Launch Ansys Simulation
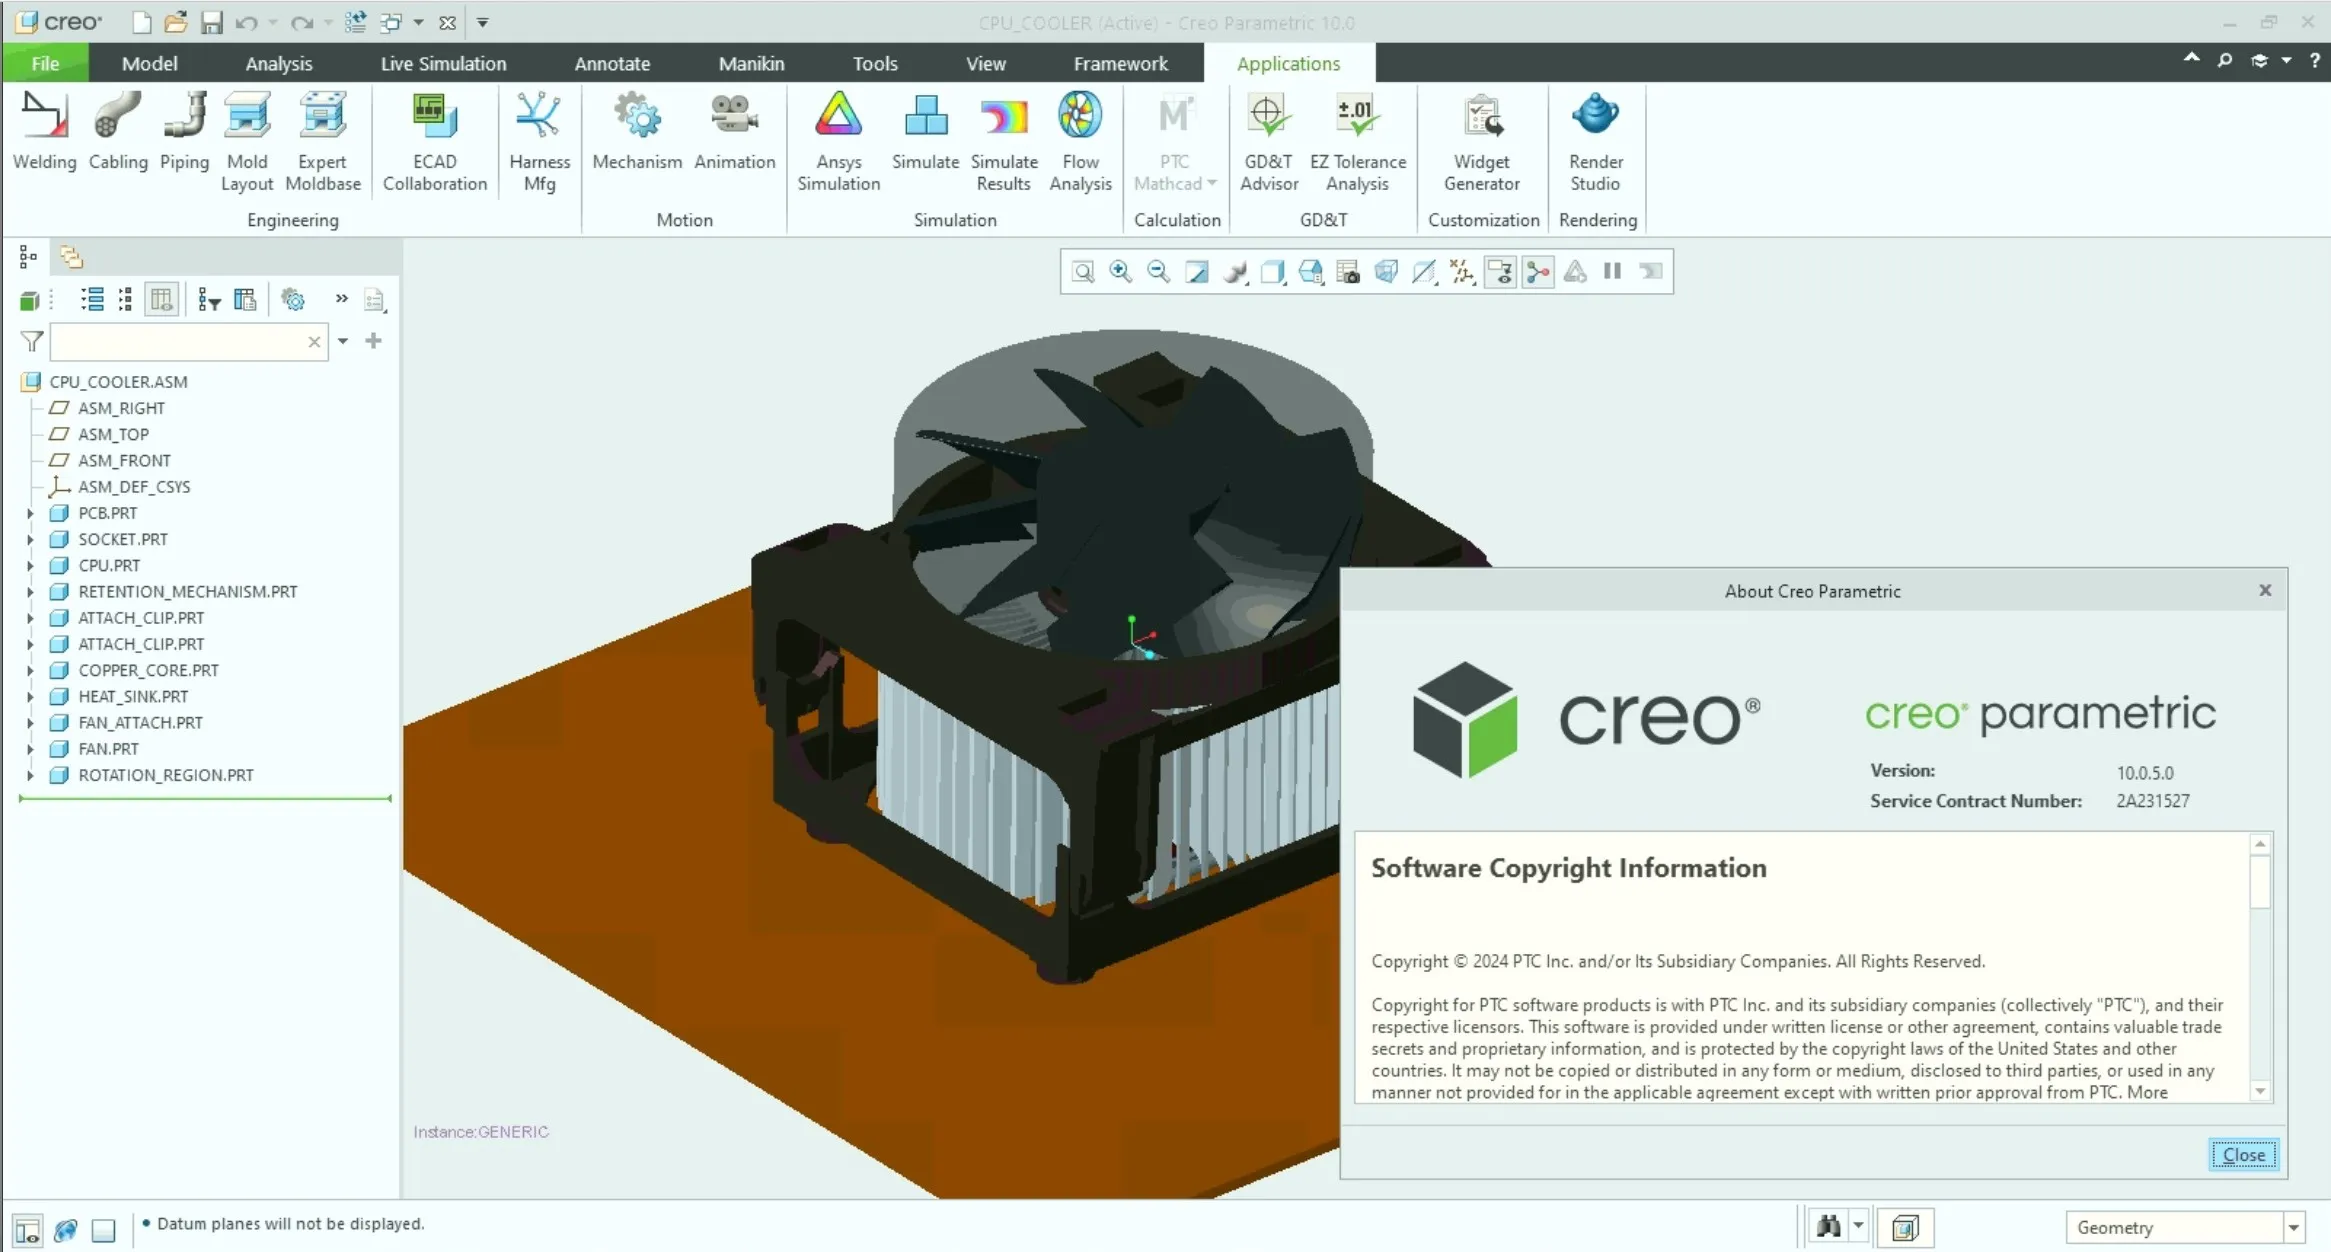The height and width of the screenshot is (1252, 2331). 838,142
